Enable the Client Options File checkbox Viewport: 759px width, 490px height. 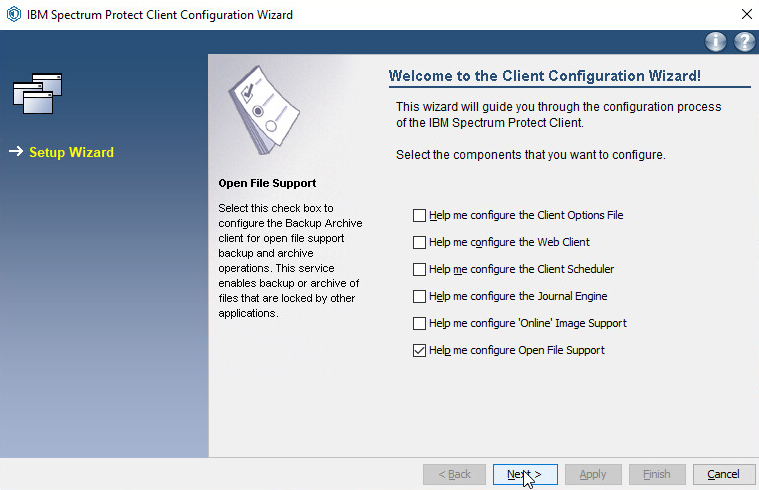pyautogui.click(x=419, y=215)
